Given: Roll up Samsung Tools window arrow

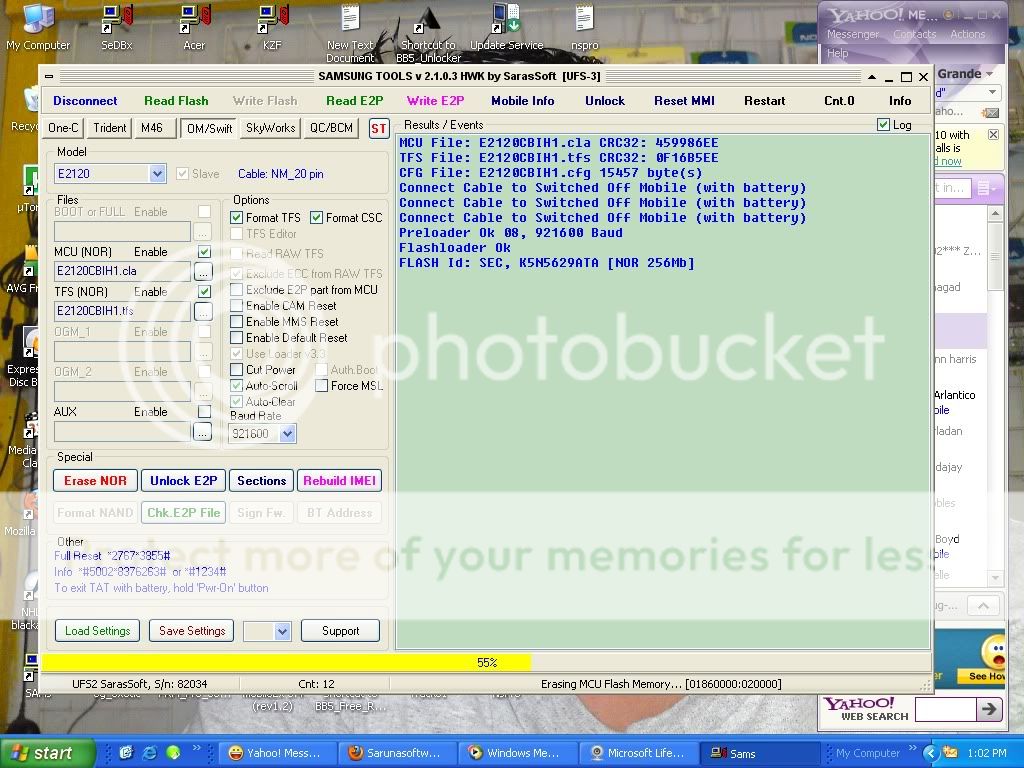Looking at the screenshot, I should tap(872, 77).
